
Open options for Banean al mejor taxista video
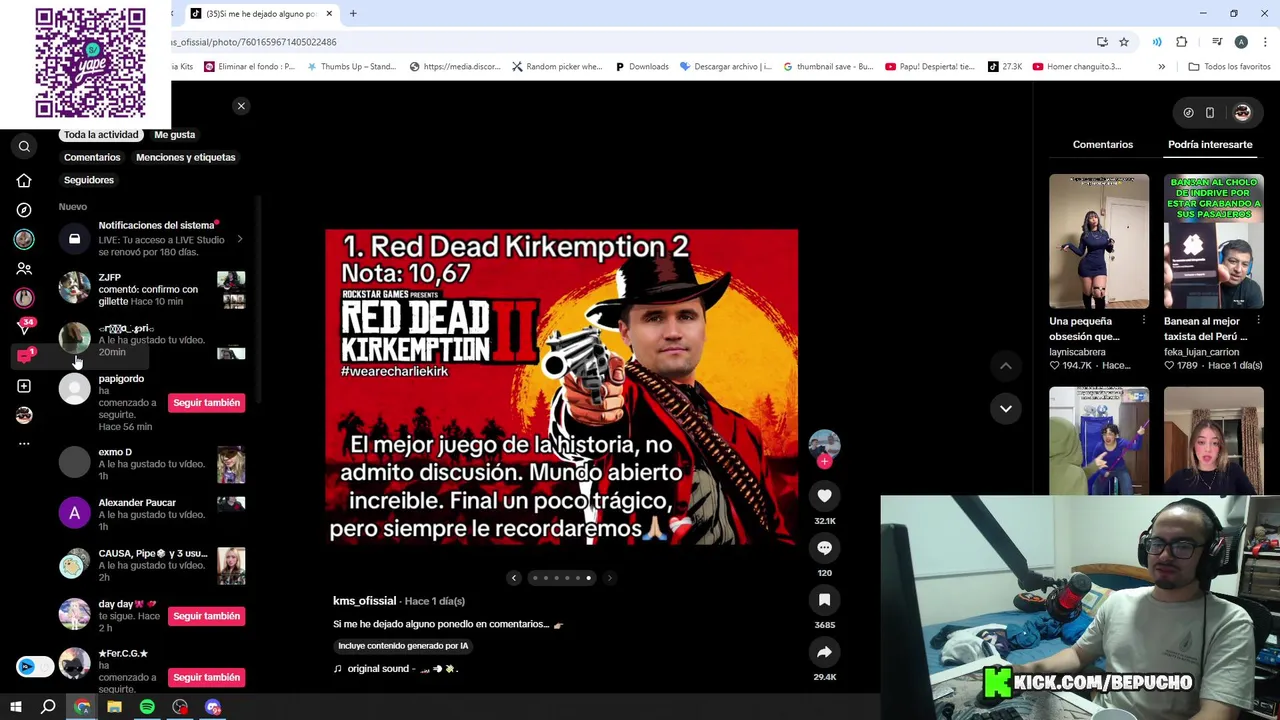pos(1259,321)
